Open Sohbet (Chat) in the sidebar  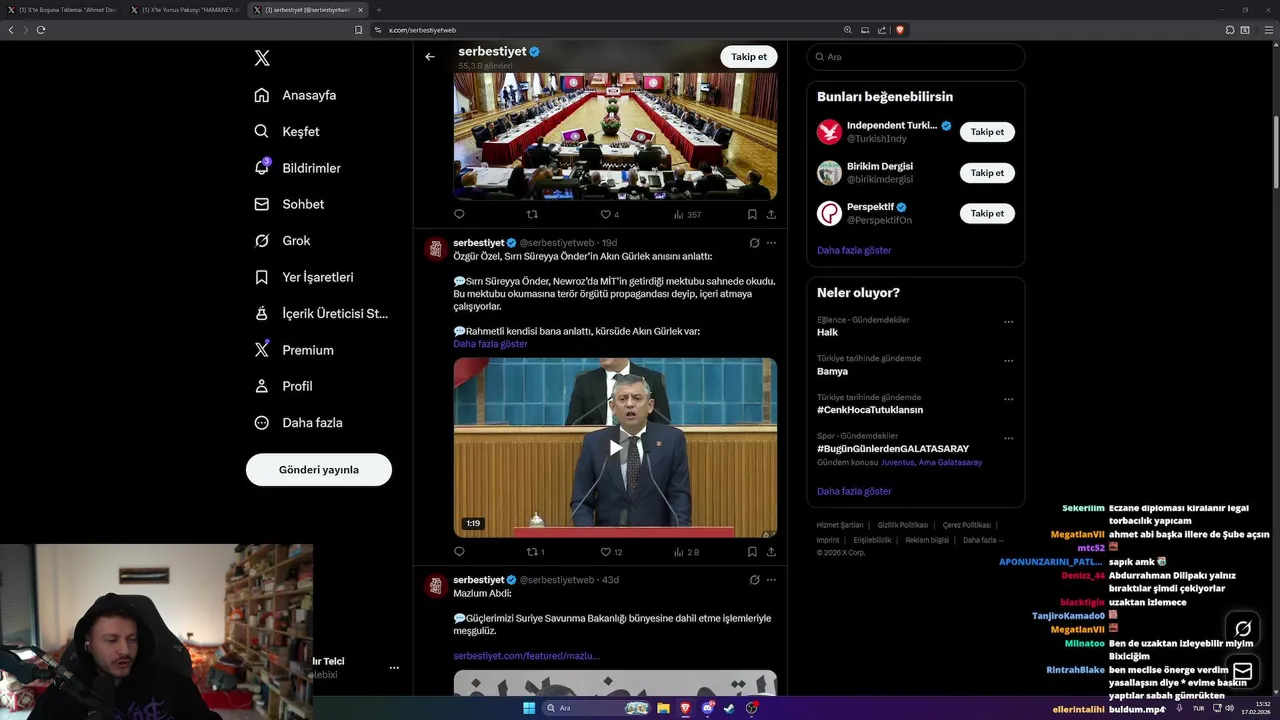(289, 204)
